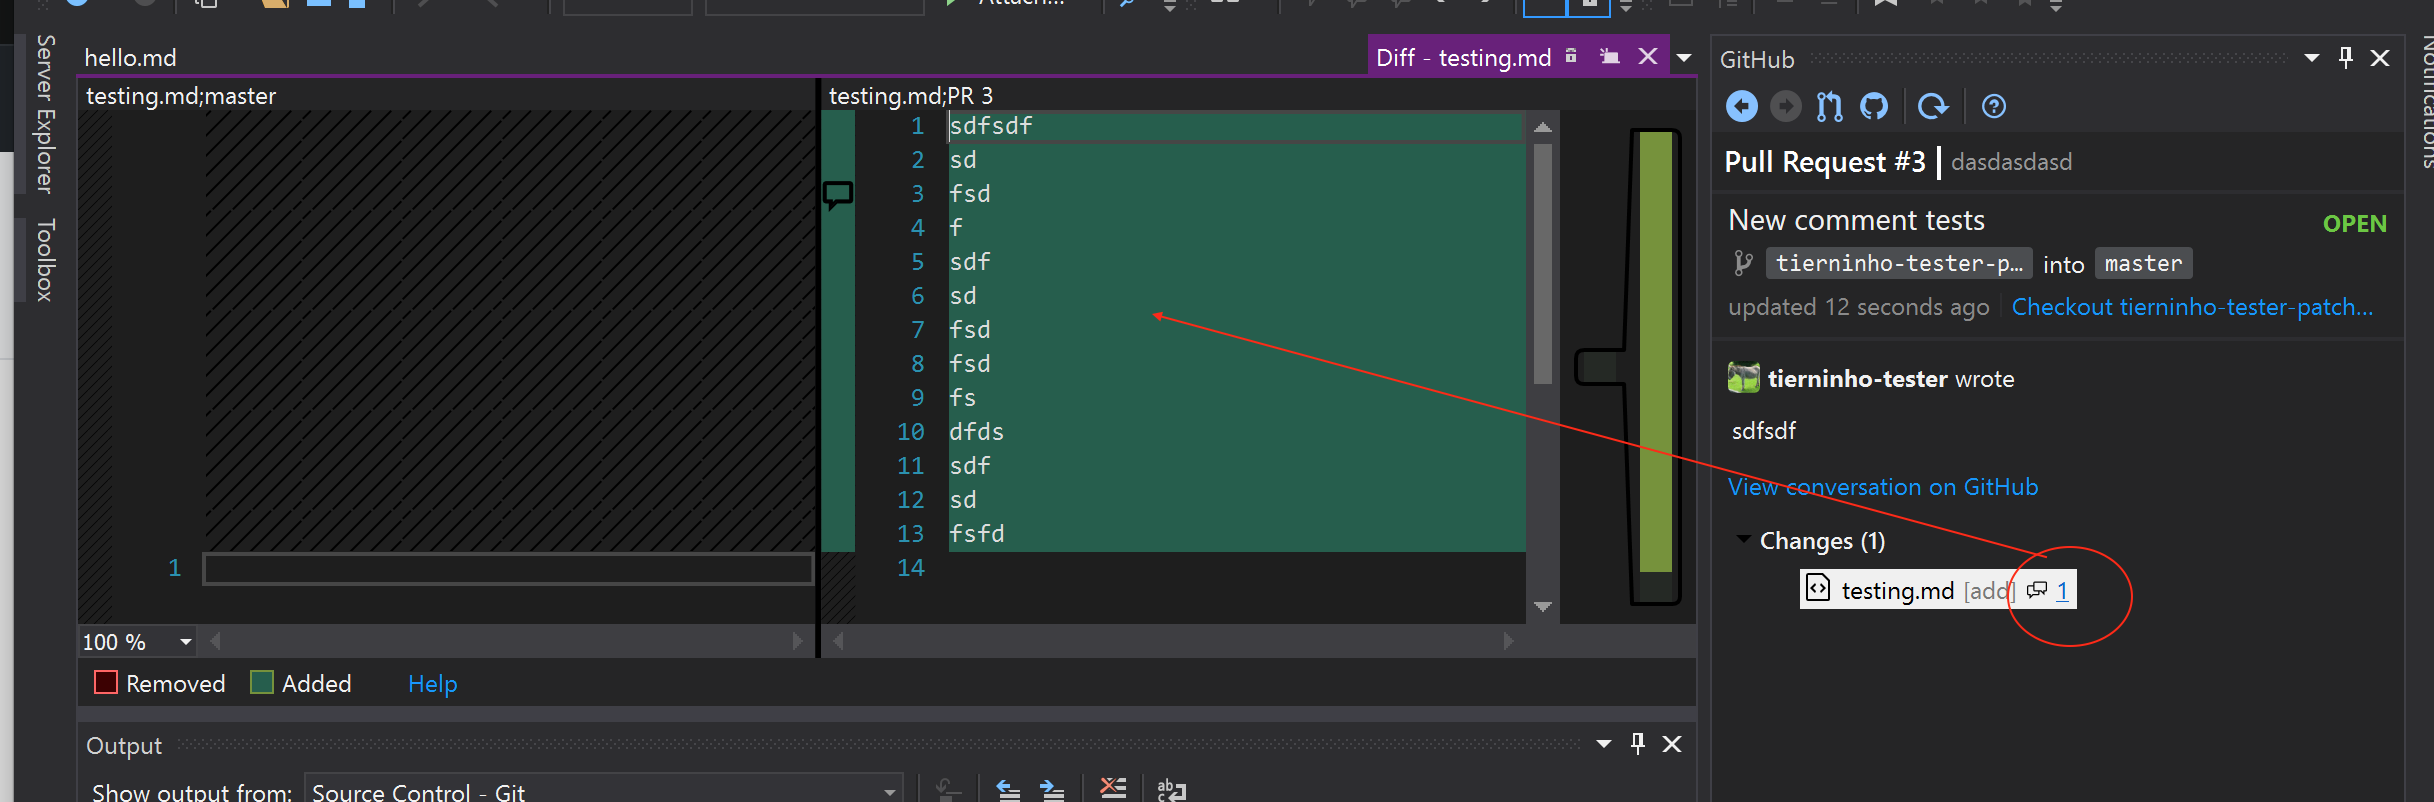
Task: Open GitHub panel window position dropdown
Action: click(2312, 58)
